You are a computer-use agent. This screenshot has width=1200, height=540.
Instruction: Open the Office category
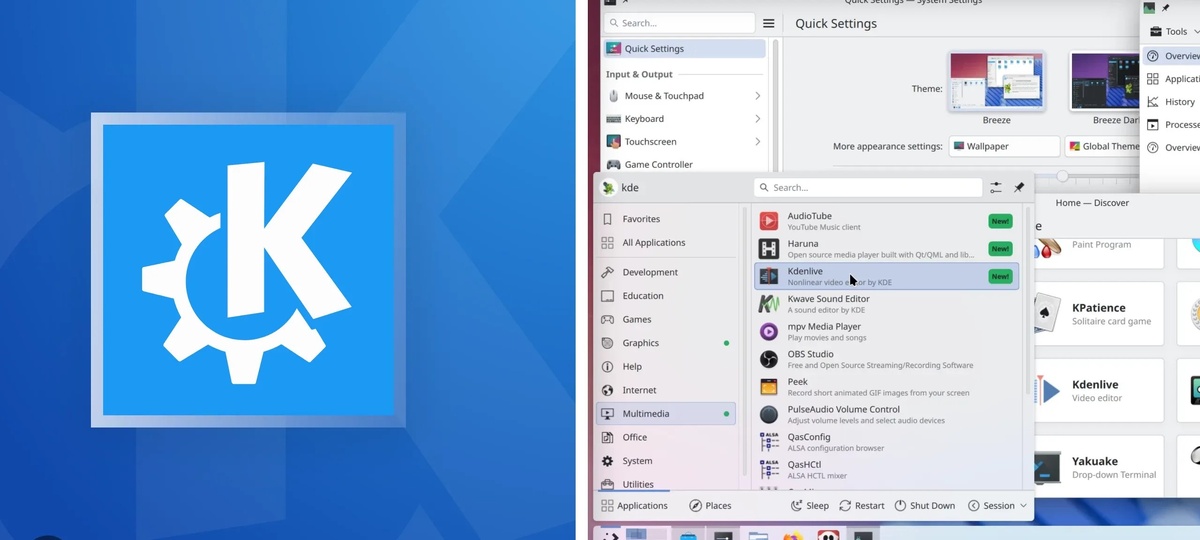667,437
